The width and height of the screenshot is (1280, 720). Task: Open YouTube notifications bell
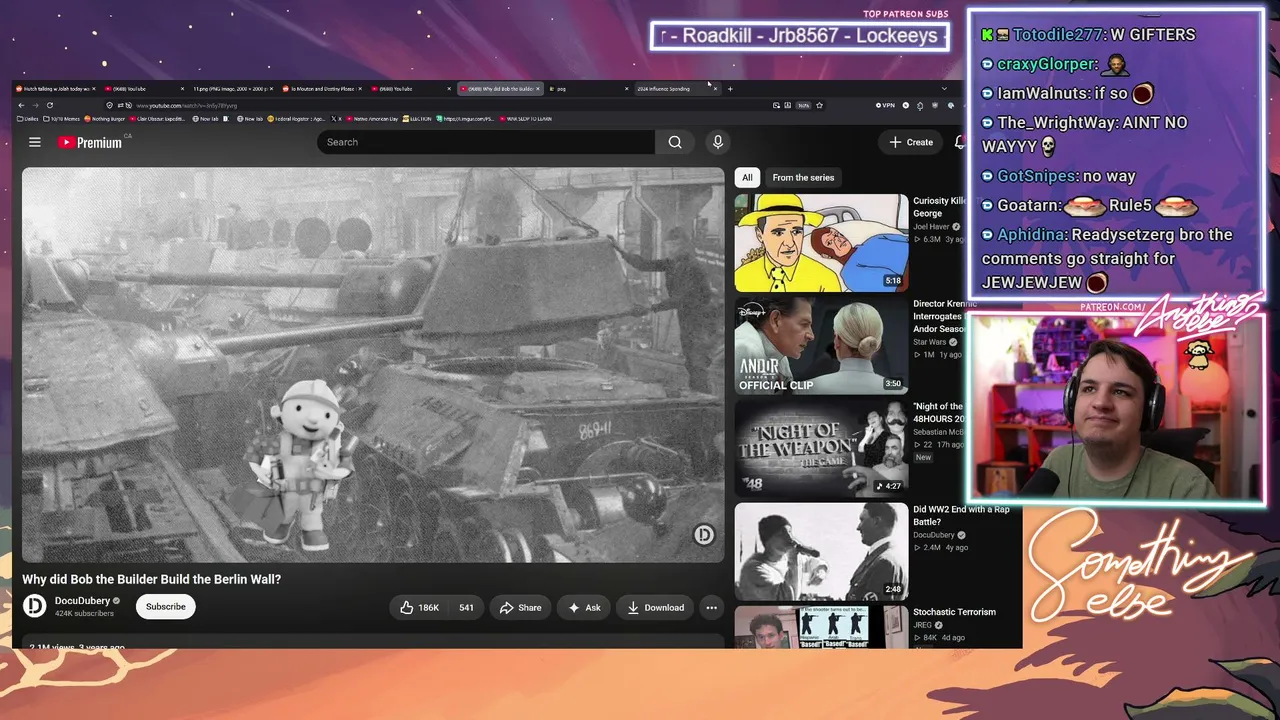coord(960,142)
